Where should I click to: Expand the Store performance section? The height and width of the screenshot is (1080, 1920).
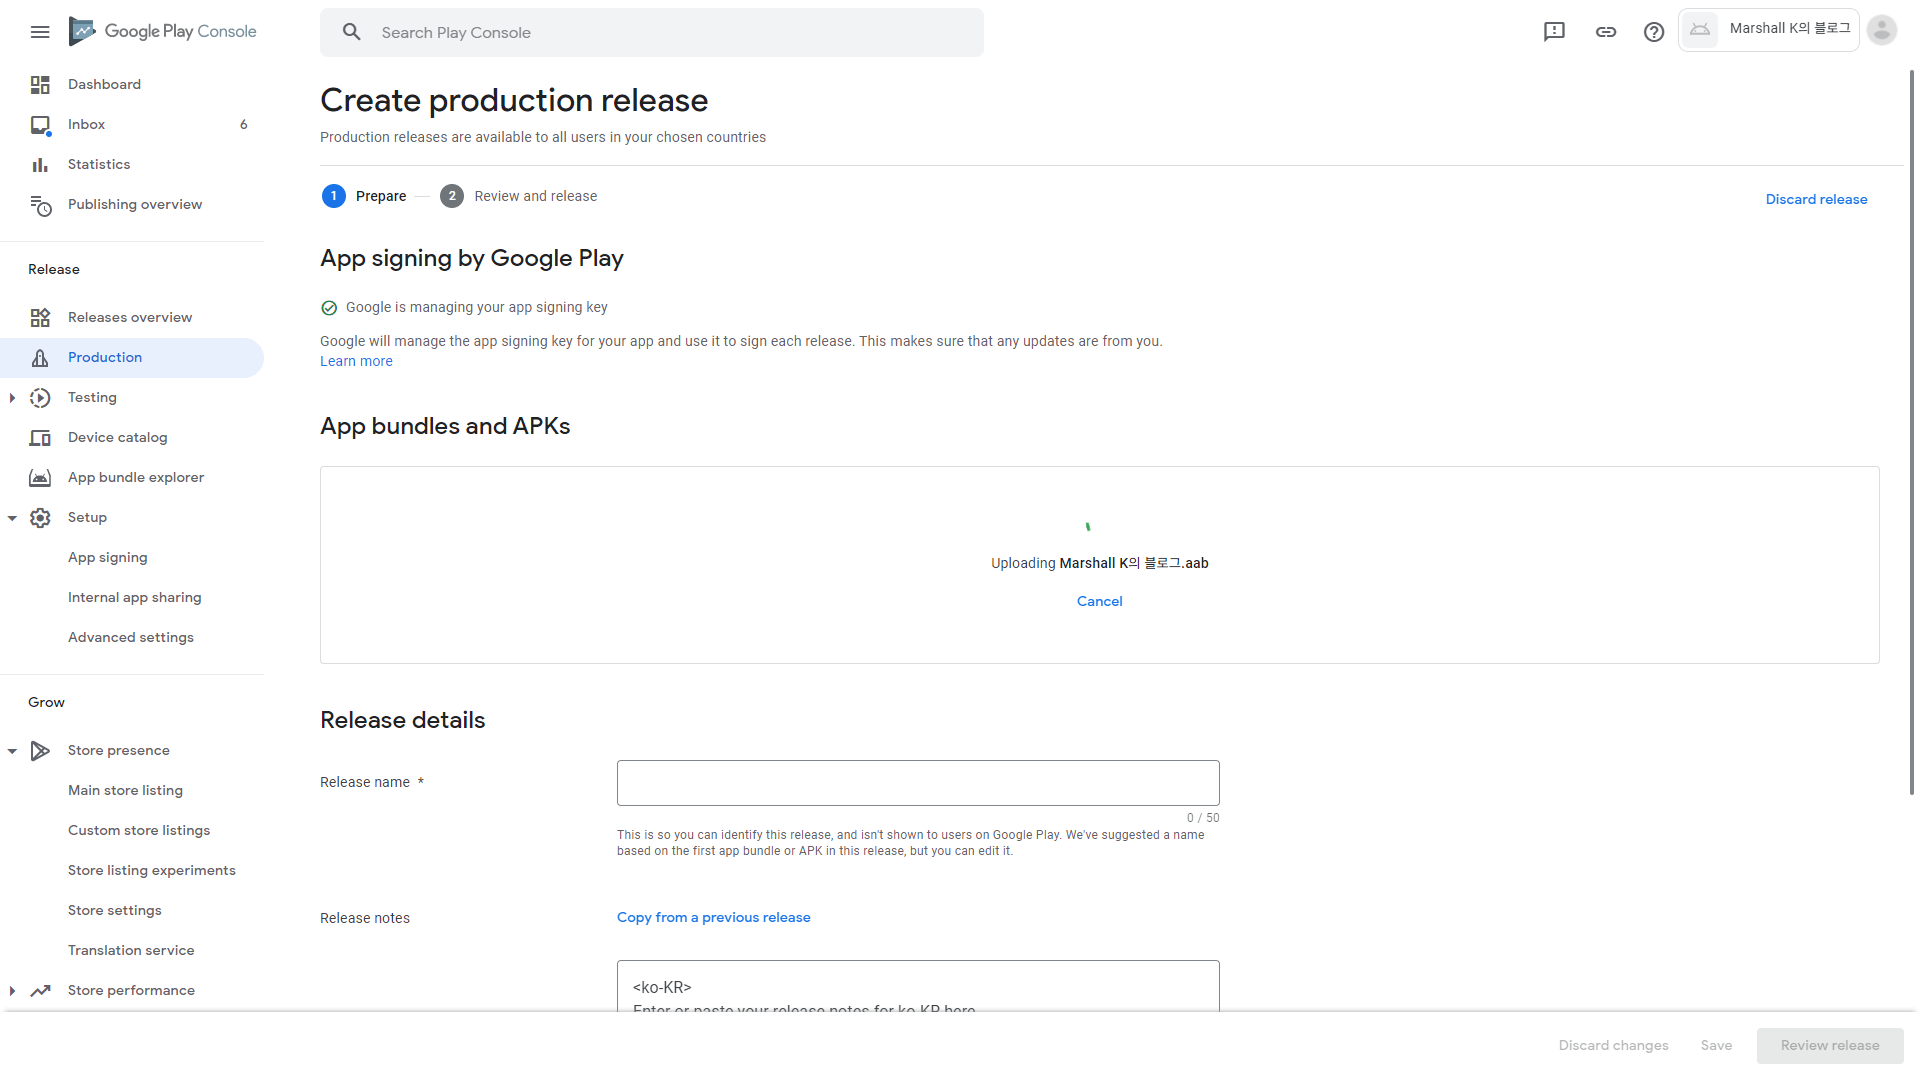12,991
